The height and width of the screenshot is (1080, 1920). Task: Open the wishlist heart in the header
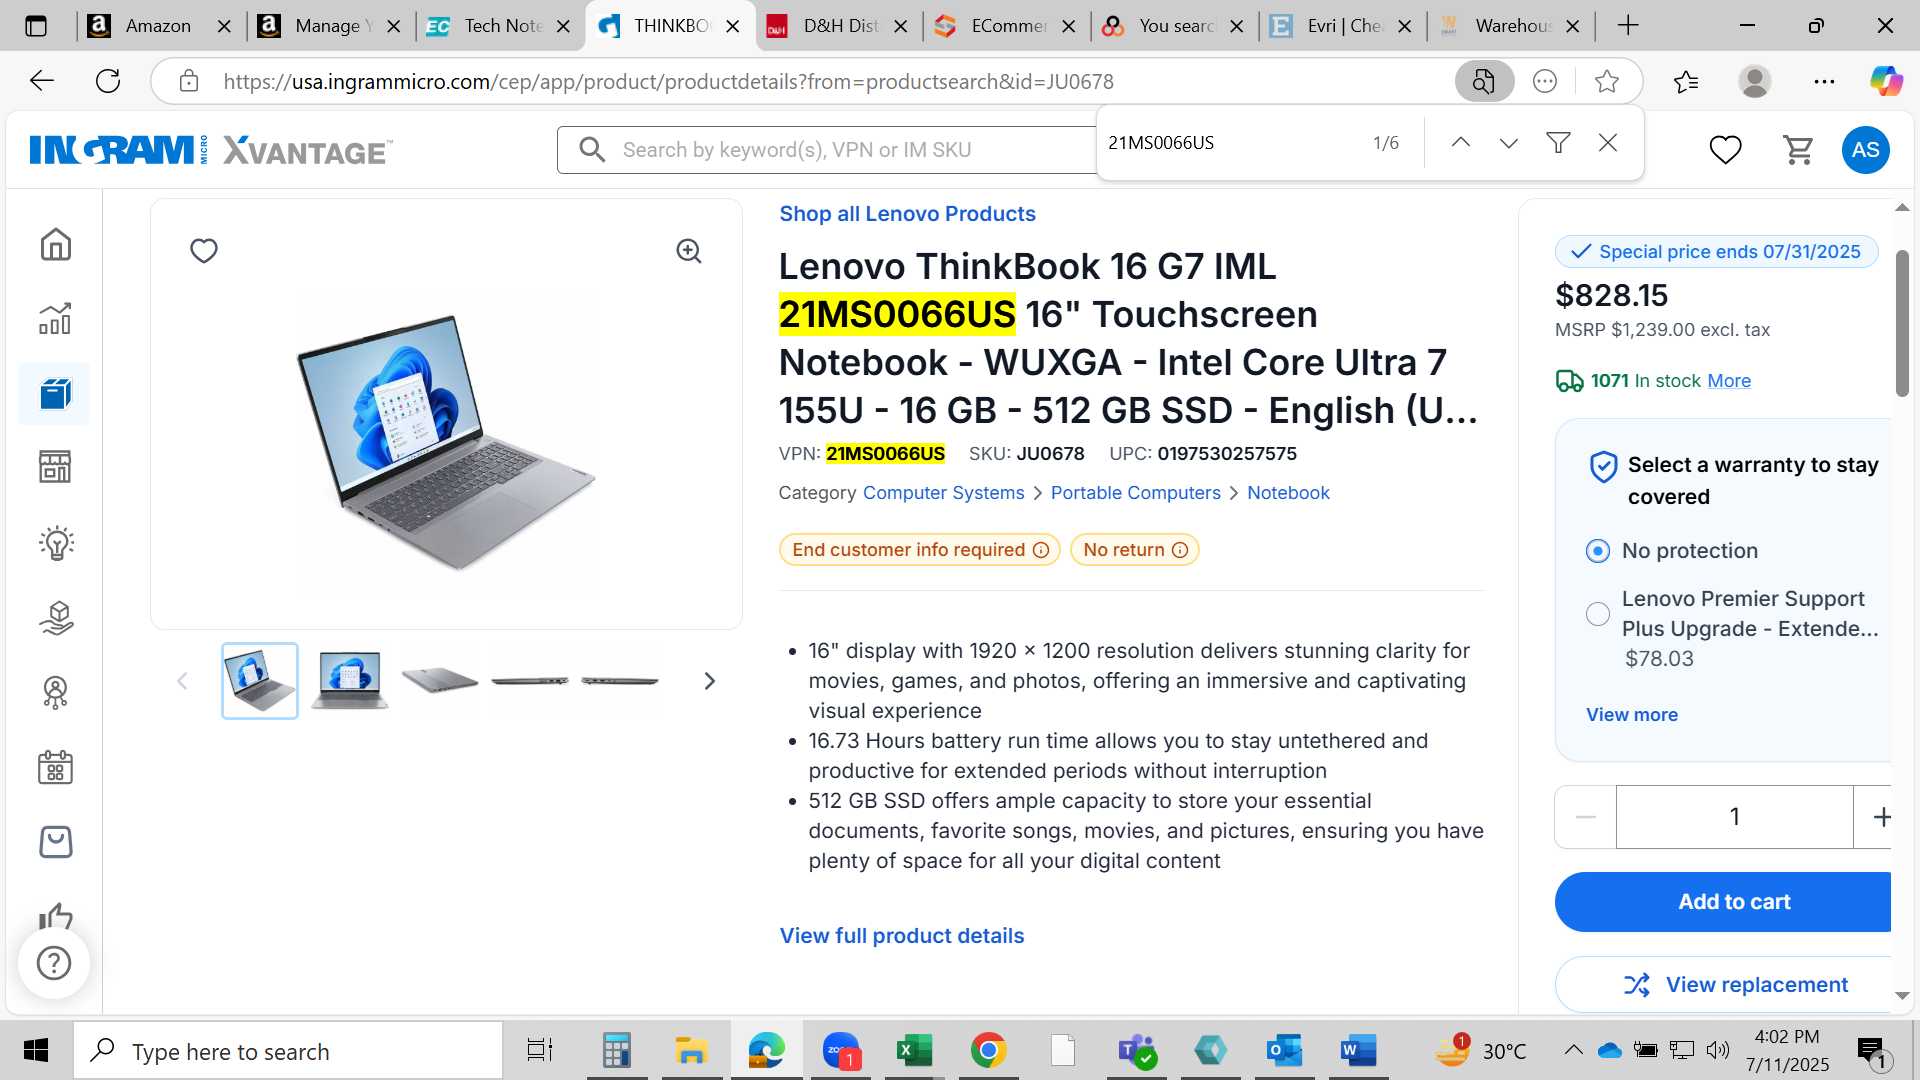[x=1725, y=150]
